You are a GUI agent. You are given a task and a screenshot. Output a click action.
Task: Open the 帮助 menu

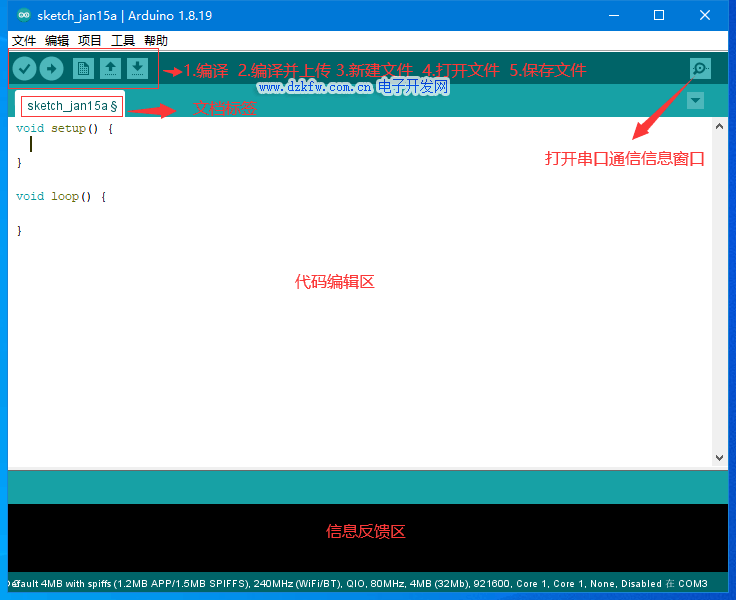[x=156, y=41]
